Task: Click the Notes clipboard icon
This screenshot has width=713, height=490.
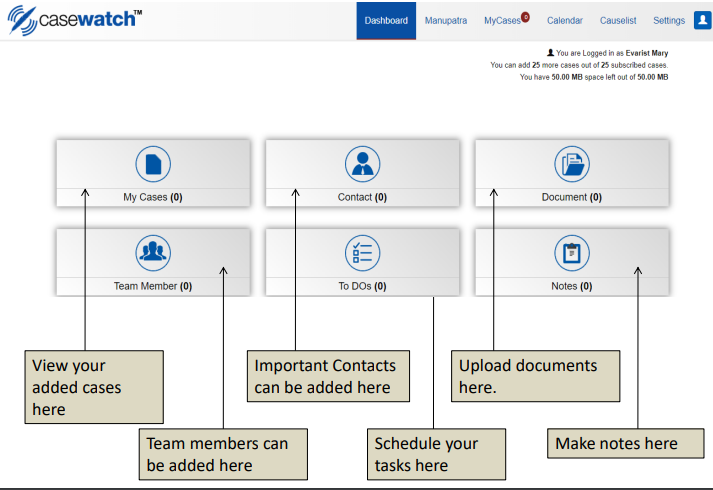Action: pyautogui.click(x=572, y=253)
